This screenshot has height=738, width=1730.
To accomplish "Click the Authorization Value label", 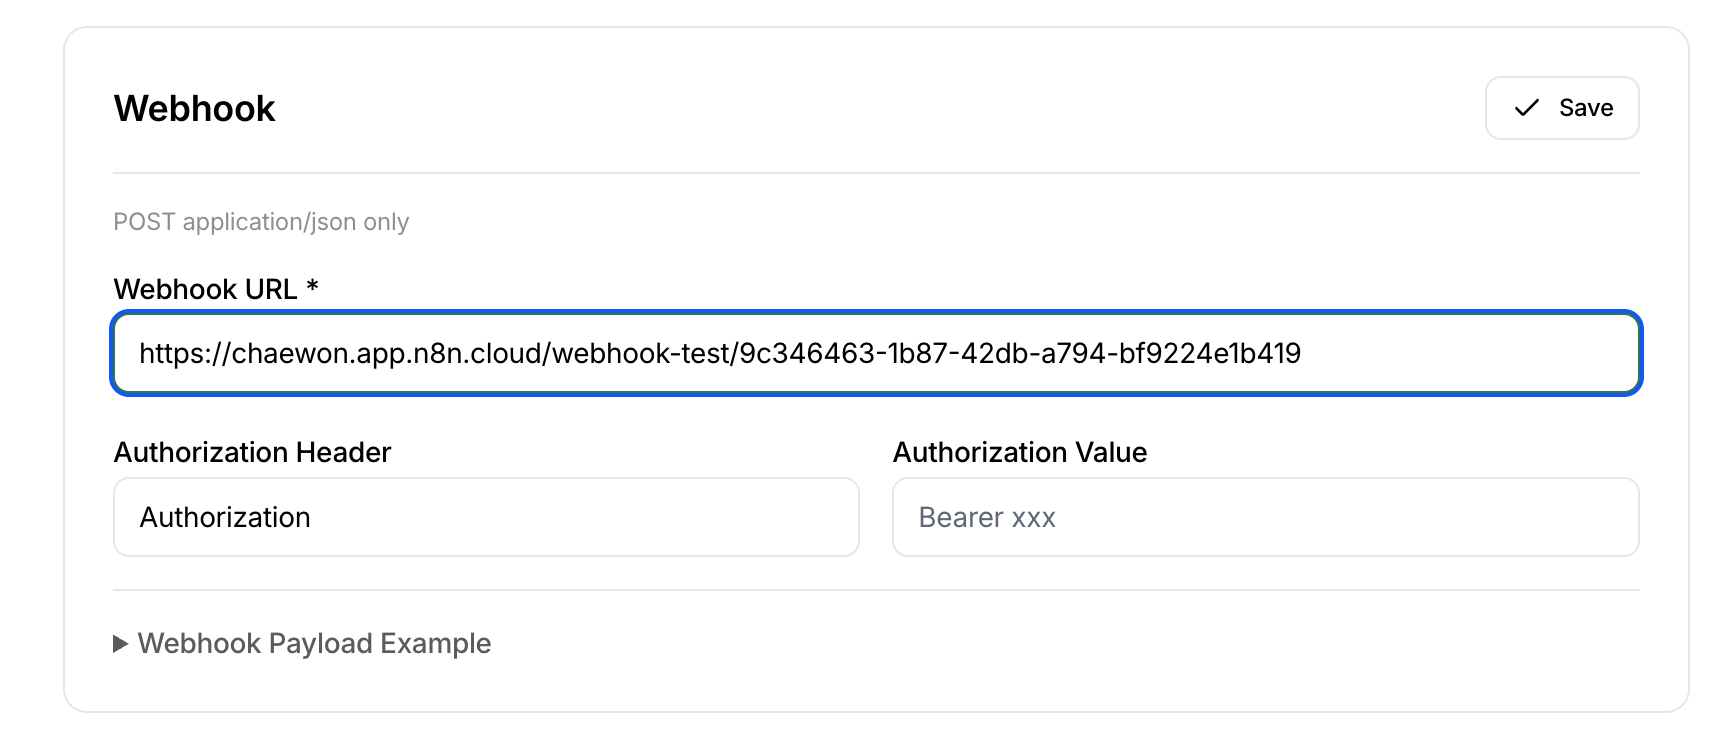I will pos(1019,452).
